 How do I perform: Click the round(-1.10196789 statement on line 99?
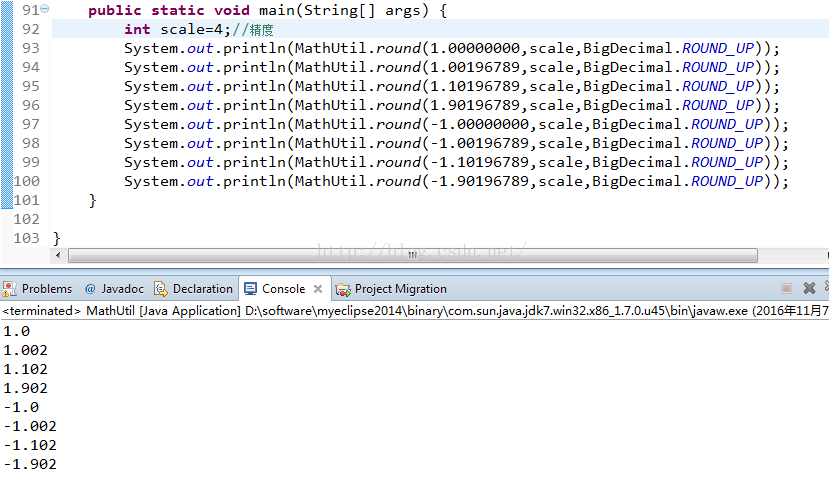pyautogui.click(x=456, y=162)
